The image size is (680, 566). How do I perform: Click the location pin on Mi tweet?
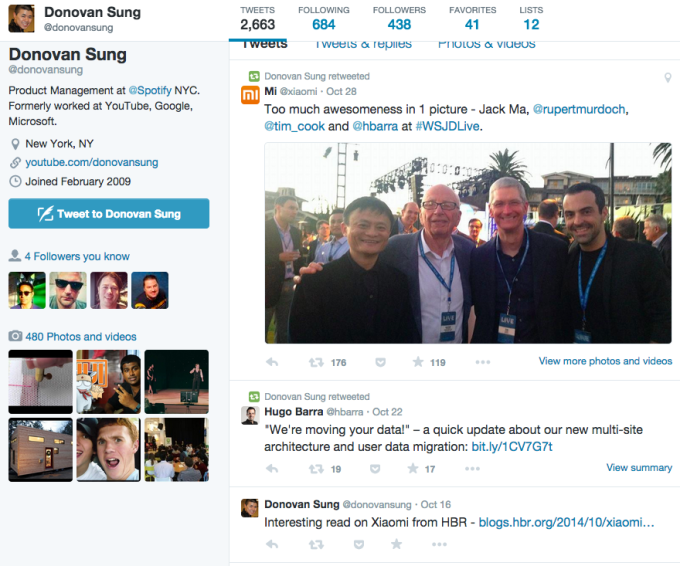tap(668, 78)
